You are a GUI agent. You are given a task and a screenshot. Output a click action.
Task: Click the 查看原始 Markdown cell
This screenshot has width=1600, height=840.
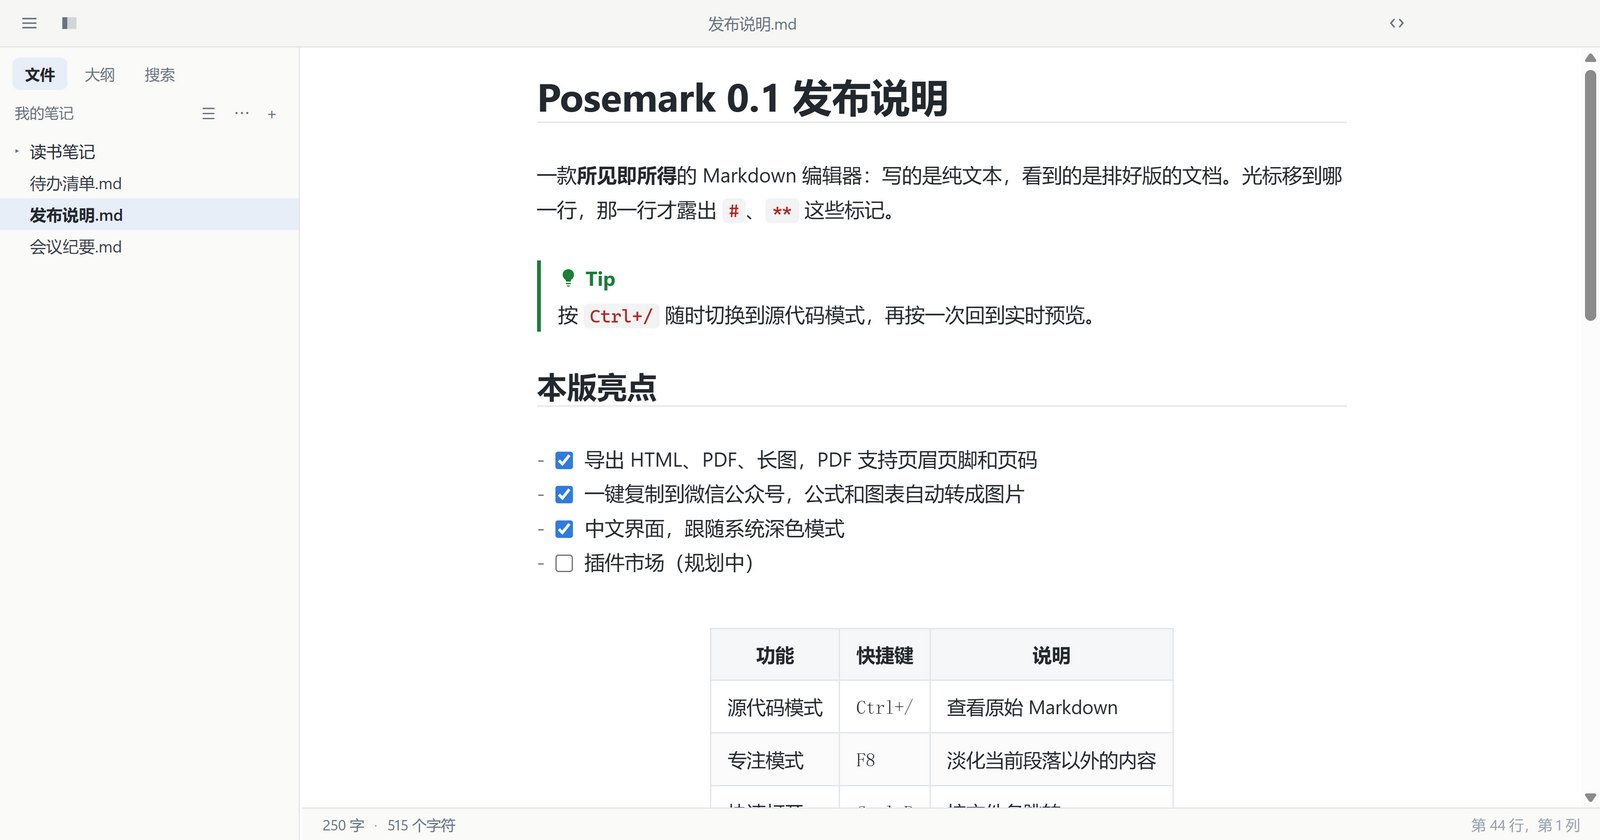pyautogui.click(x=1051, y=707)
